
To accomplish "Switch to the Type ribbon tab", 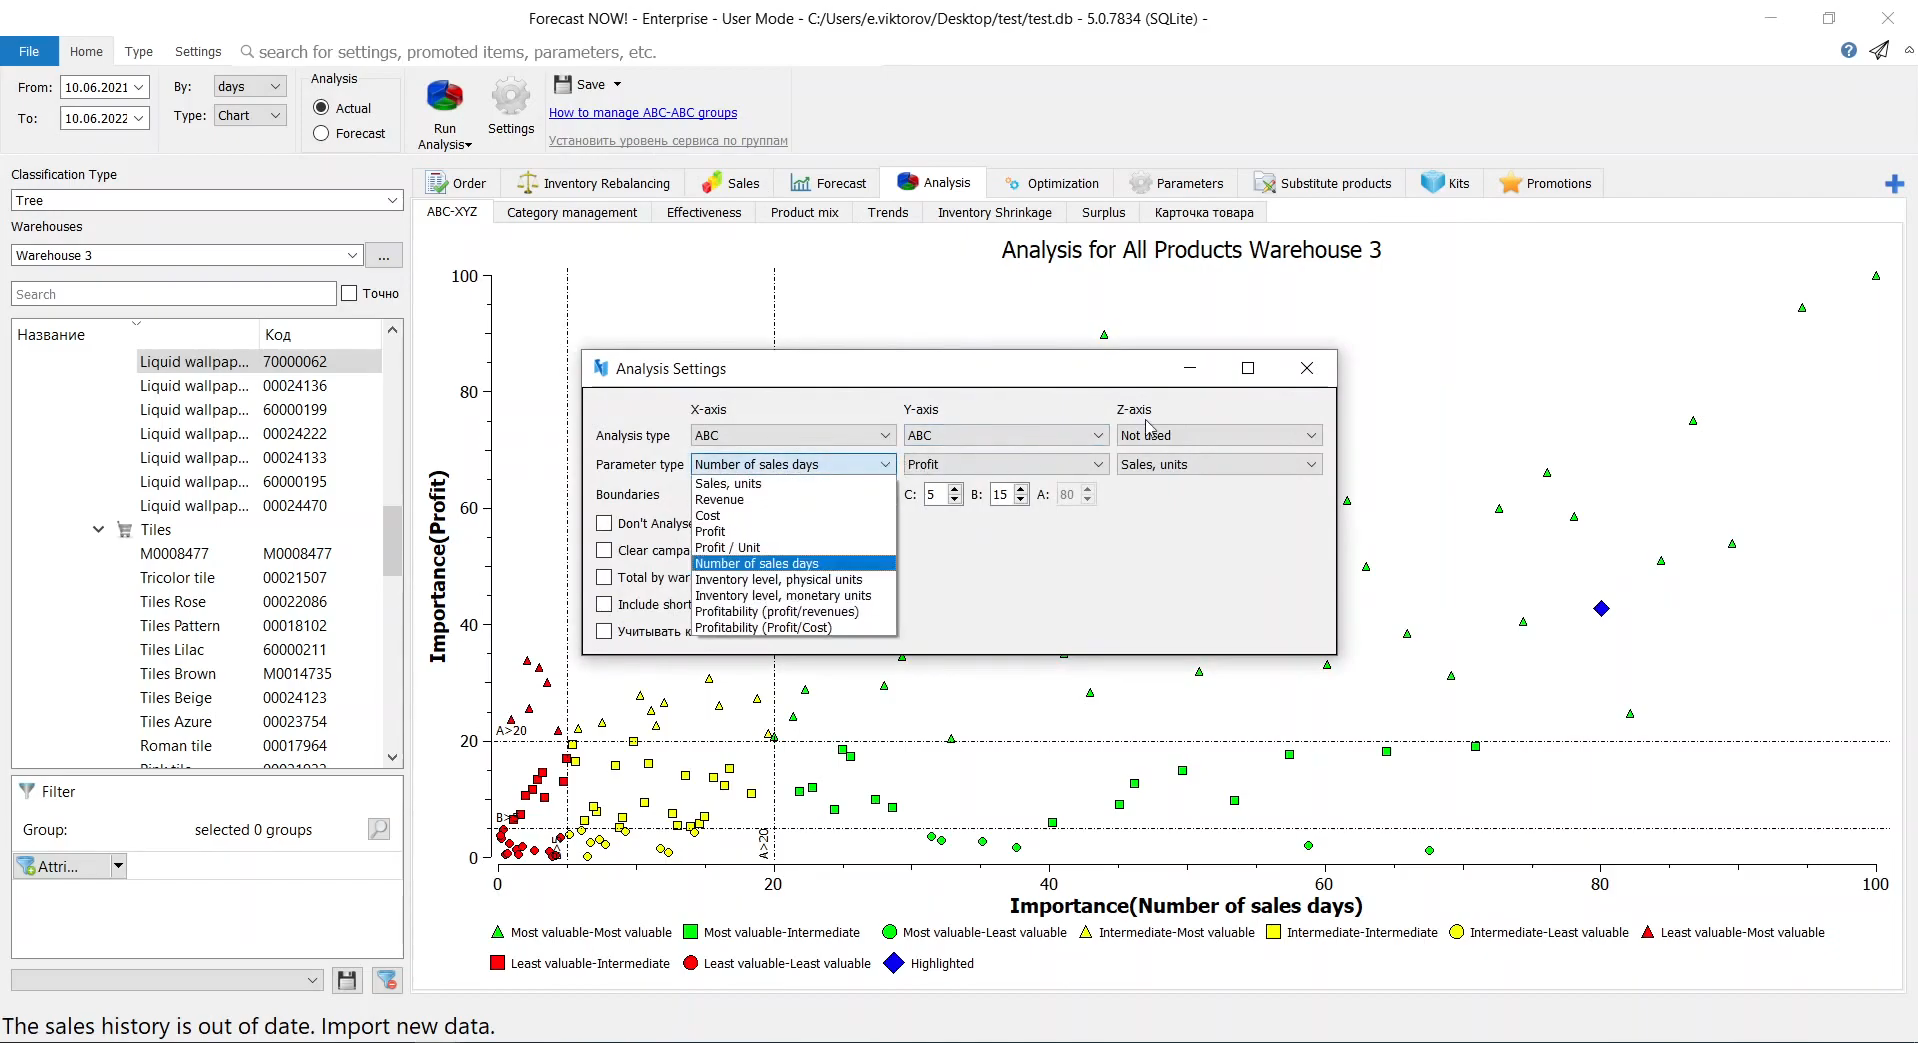I will (139, 51).
